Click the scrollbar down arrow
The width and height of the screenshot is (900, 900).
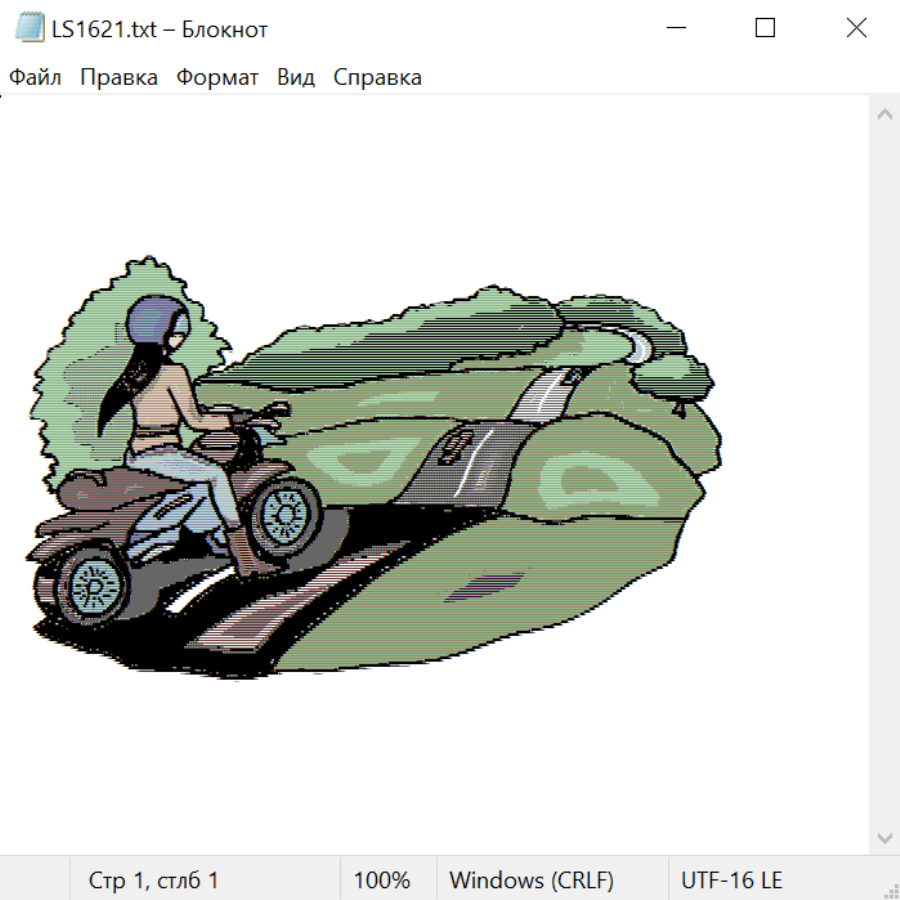pyautogui.click(x=884, y=836)
